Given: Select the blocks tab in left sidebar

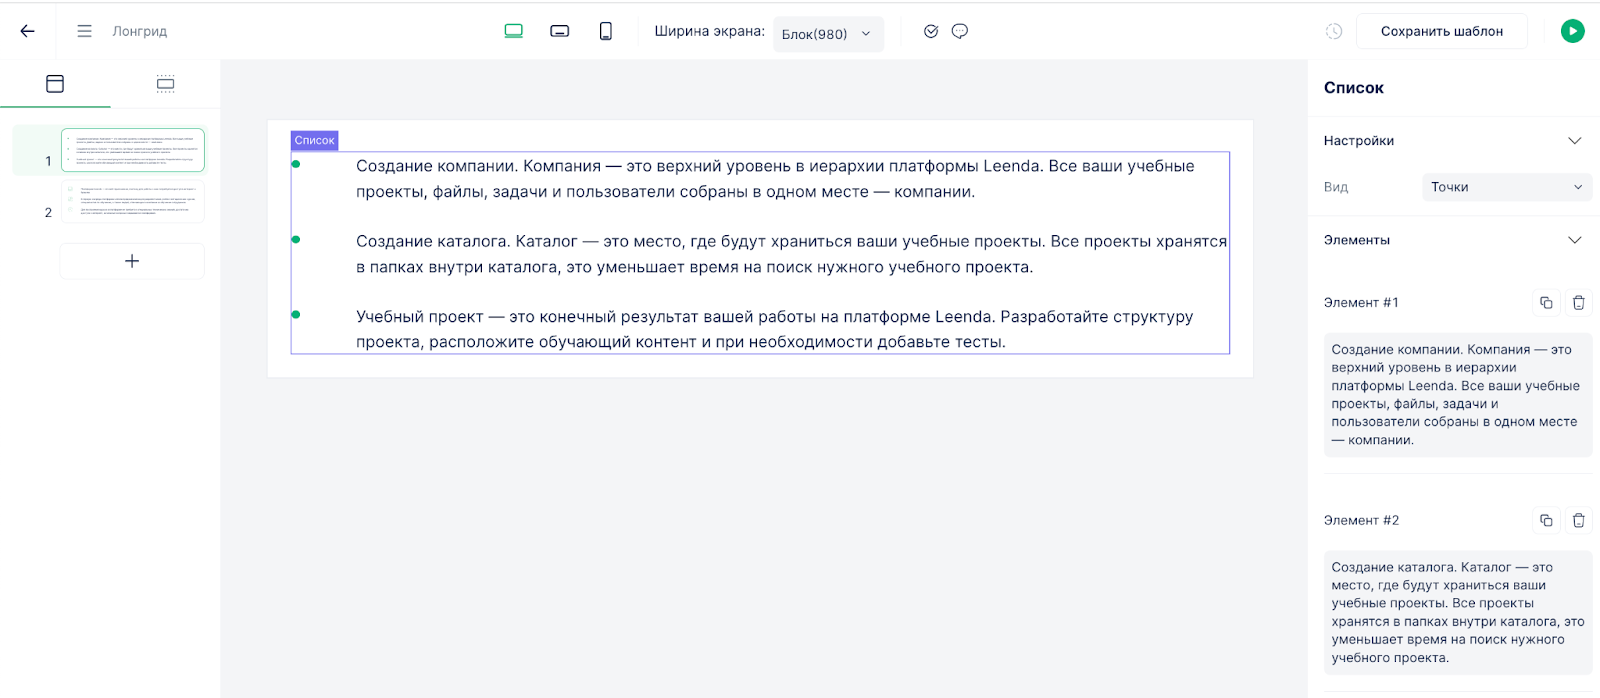Looking at the screenshot, I should coord(166,84).
